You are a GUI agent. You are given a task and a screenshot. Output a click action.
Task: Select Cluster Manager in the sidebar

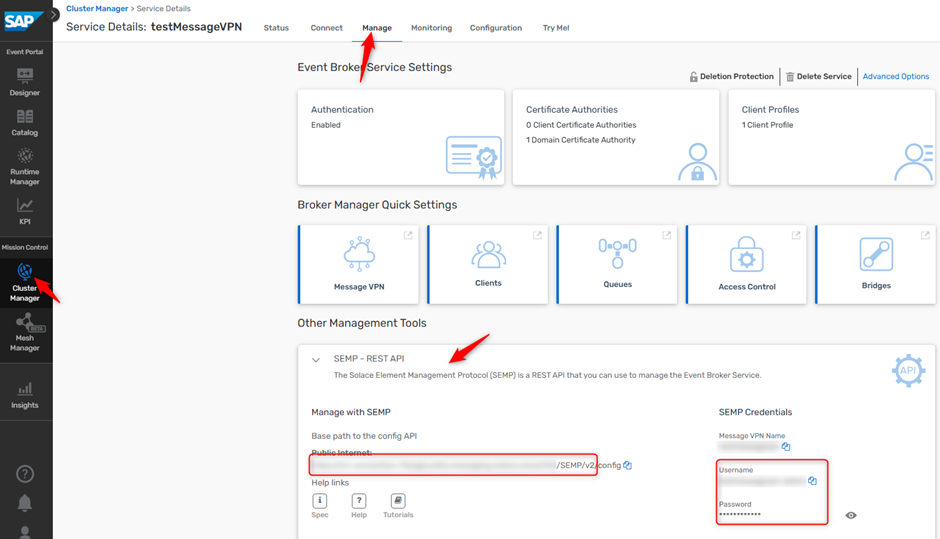(25, 280)
